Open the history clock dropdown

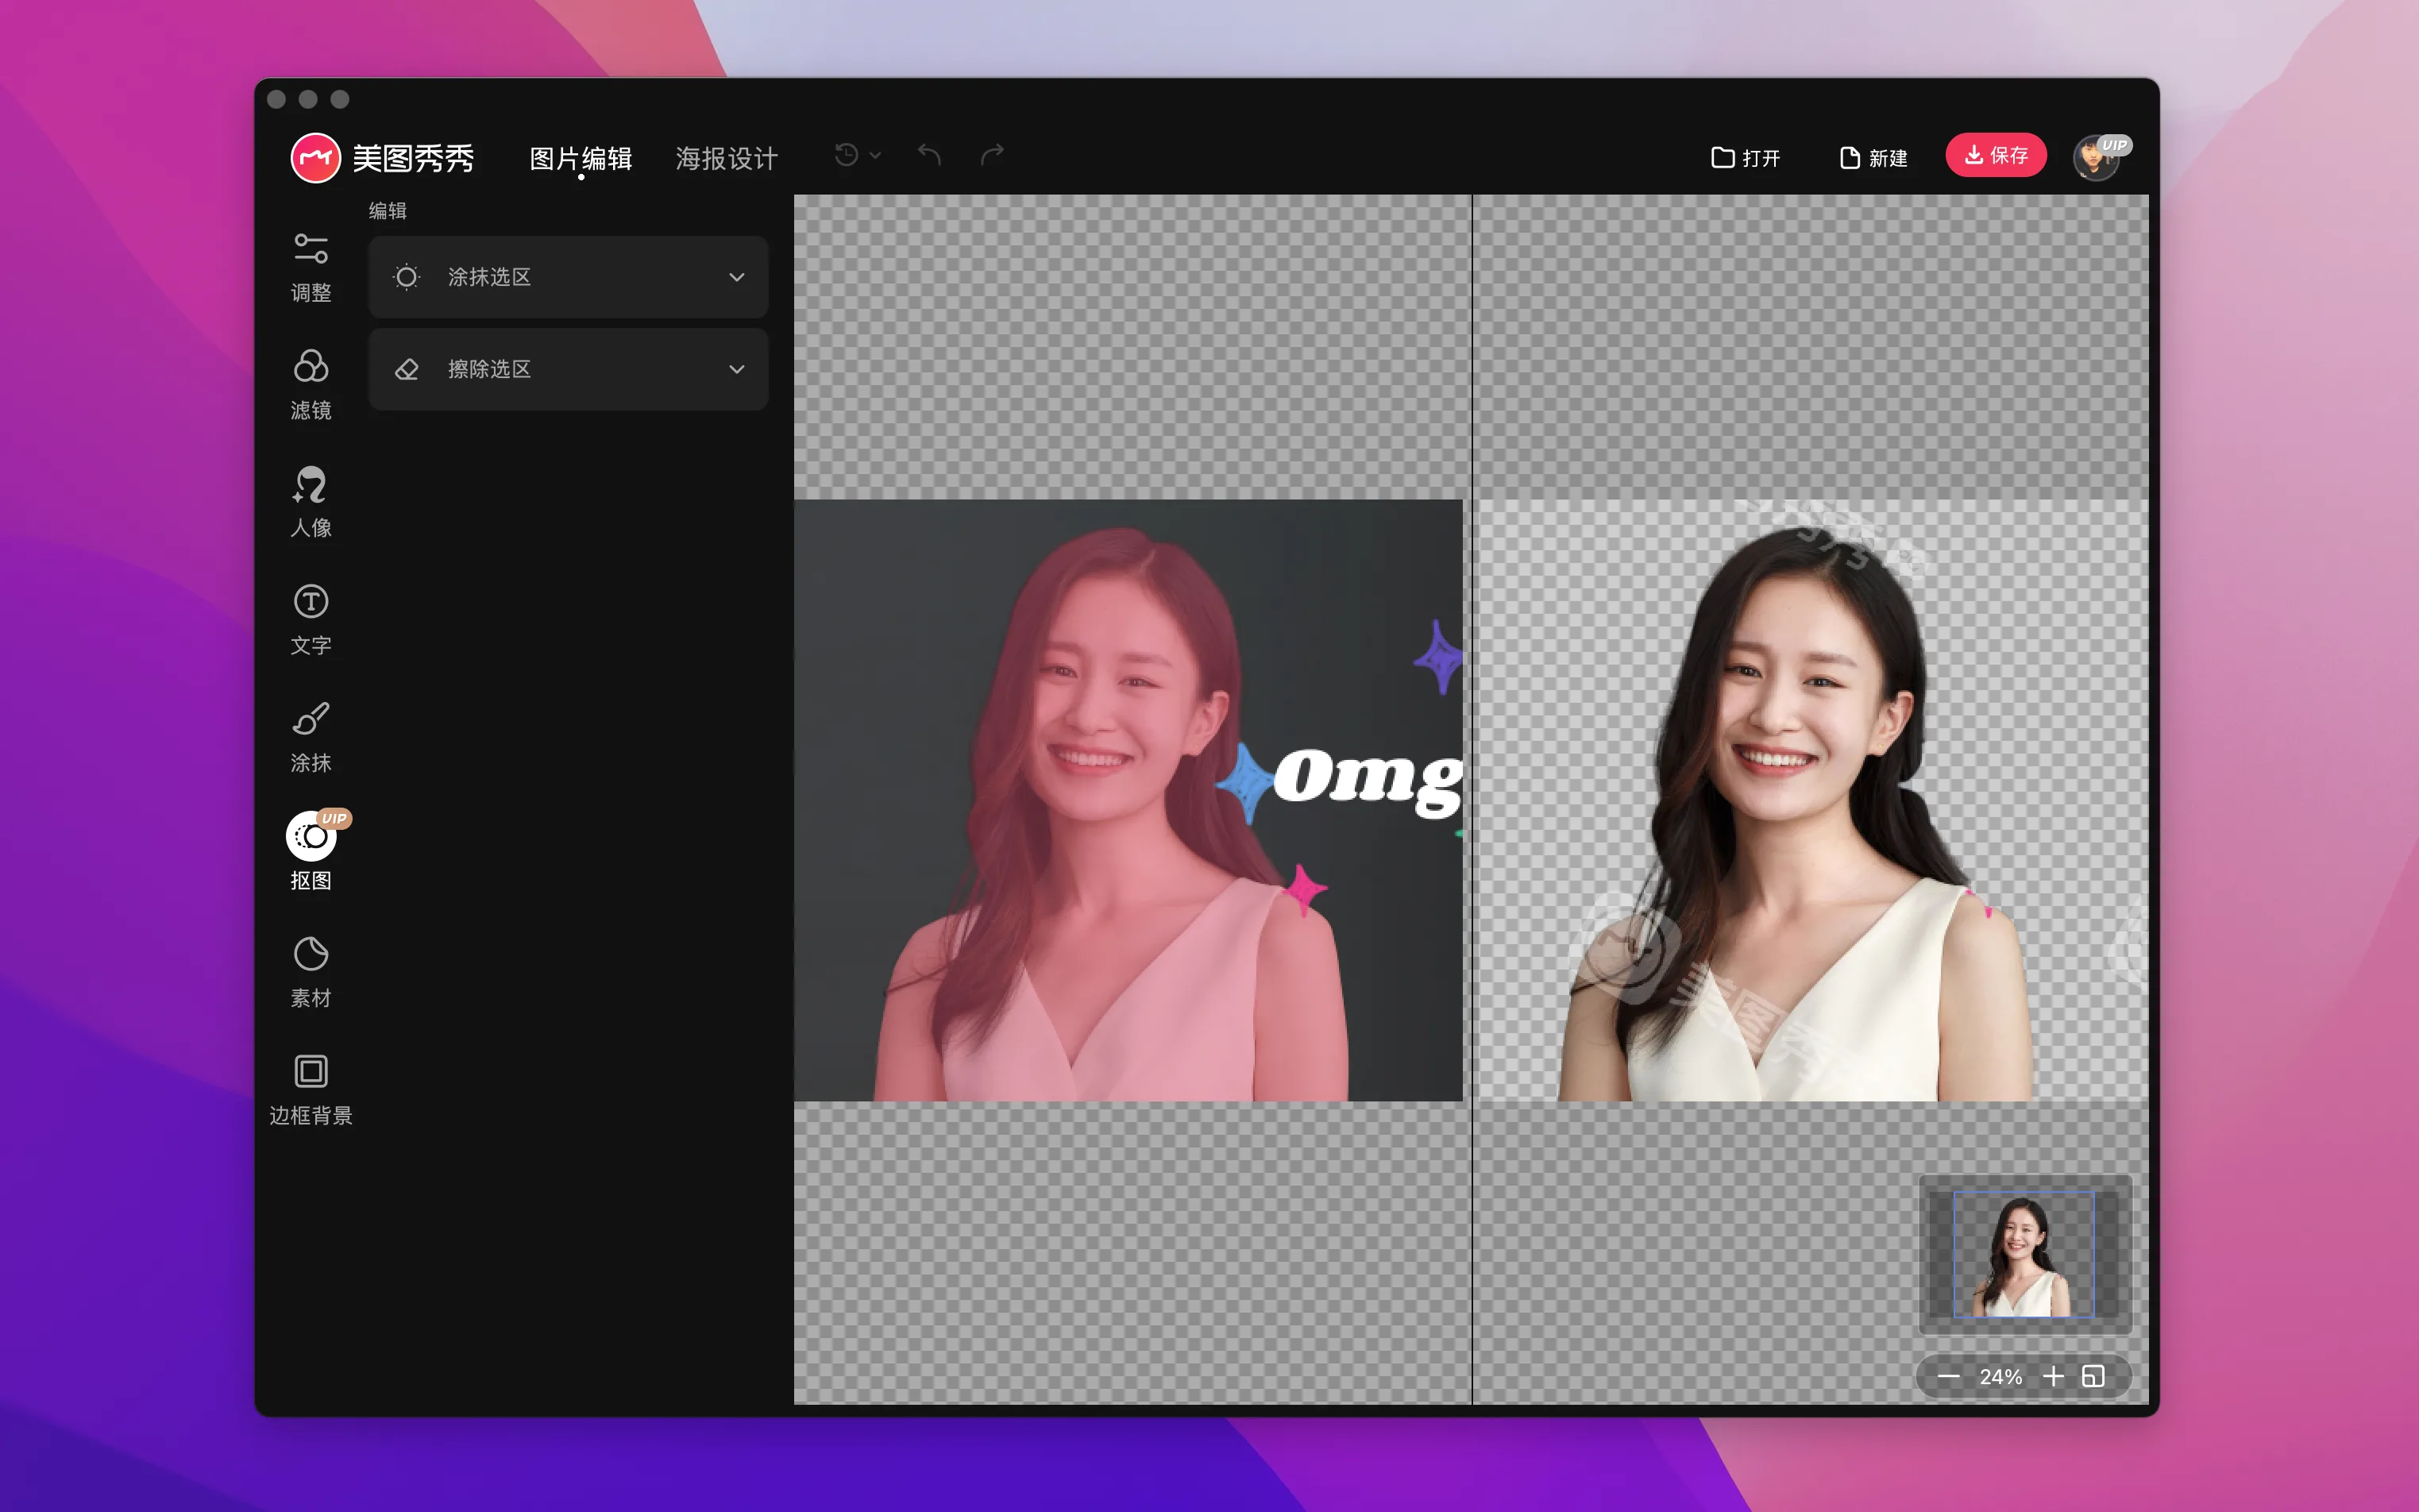click(x=857, y=155)
